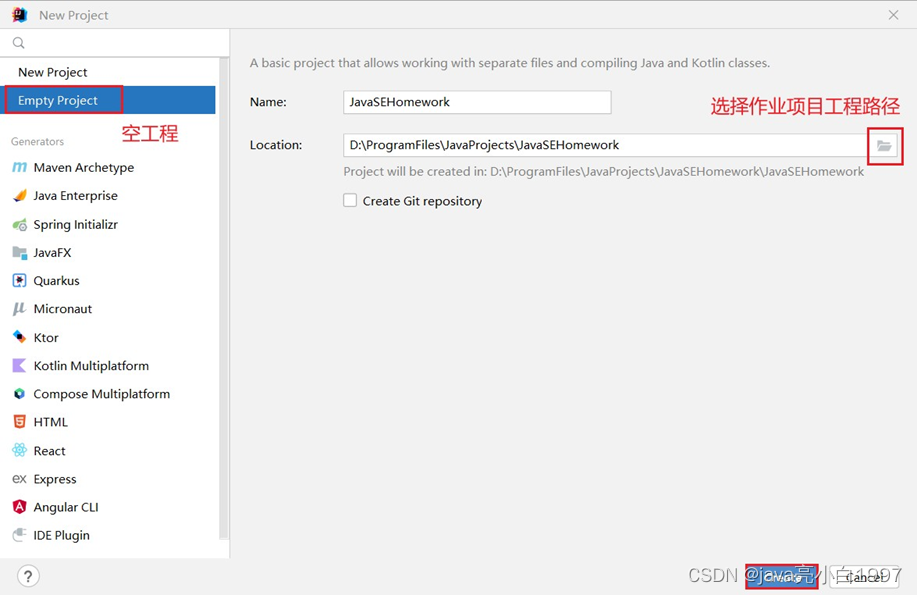Click the Name input field

[477, 102]
